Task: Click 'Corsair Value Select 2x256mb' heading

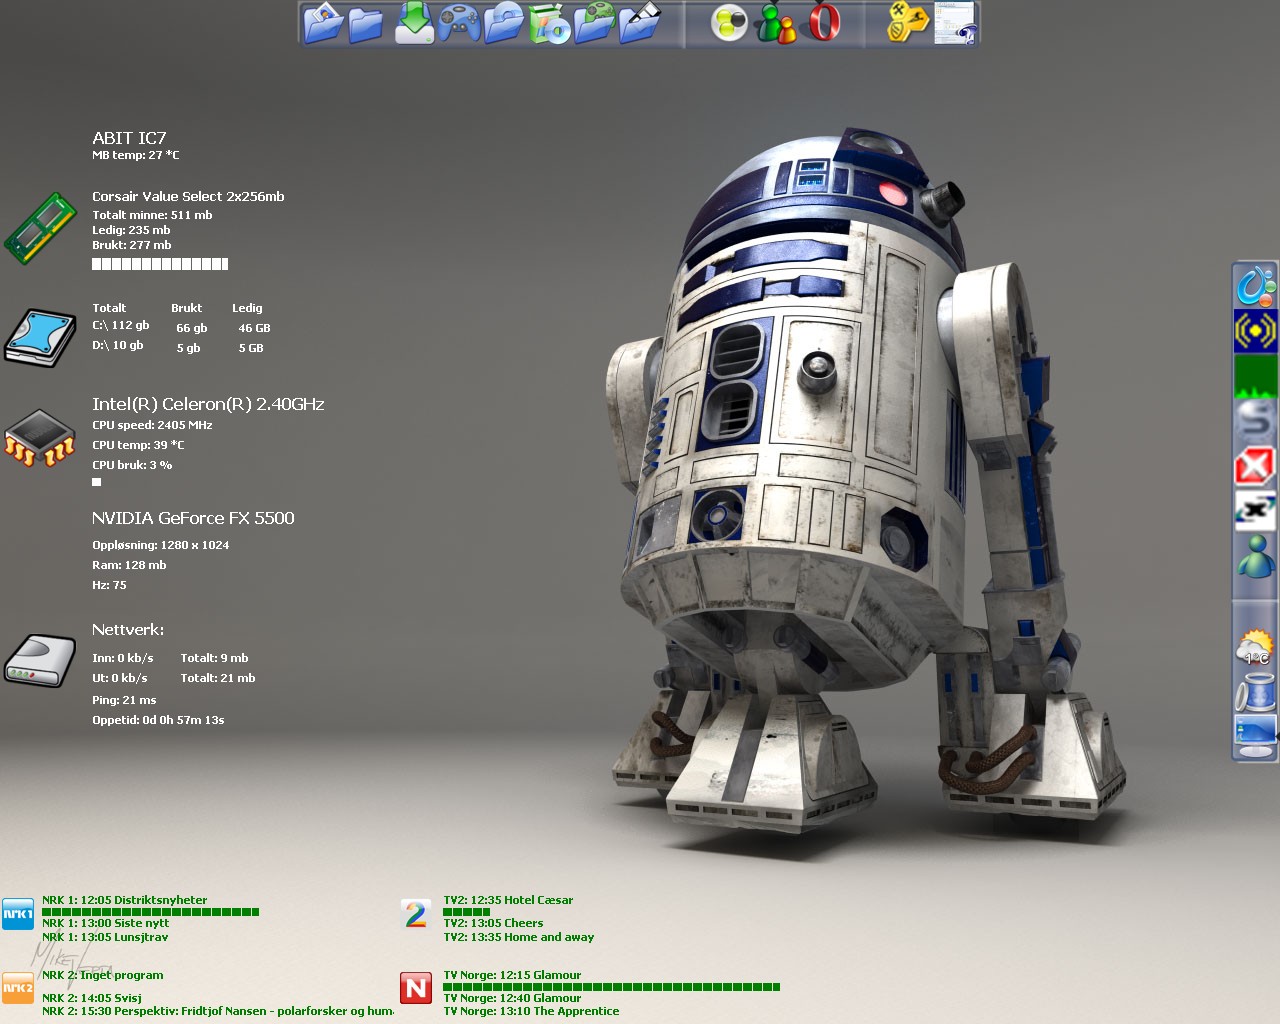Action: (188, 197)
